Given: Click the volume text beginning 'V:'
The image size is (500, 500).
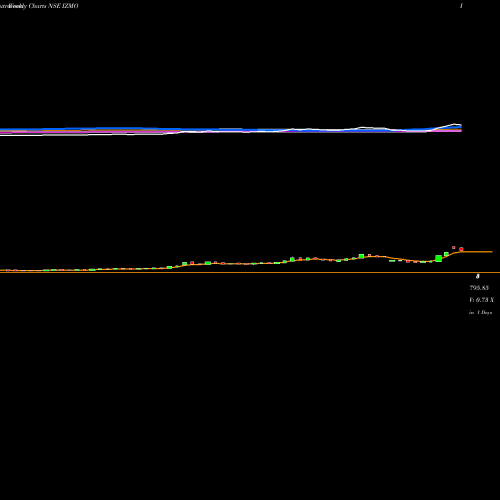Looking at the screenshot, I should coord(482,300).
